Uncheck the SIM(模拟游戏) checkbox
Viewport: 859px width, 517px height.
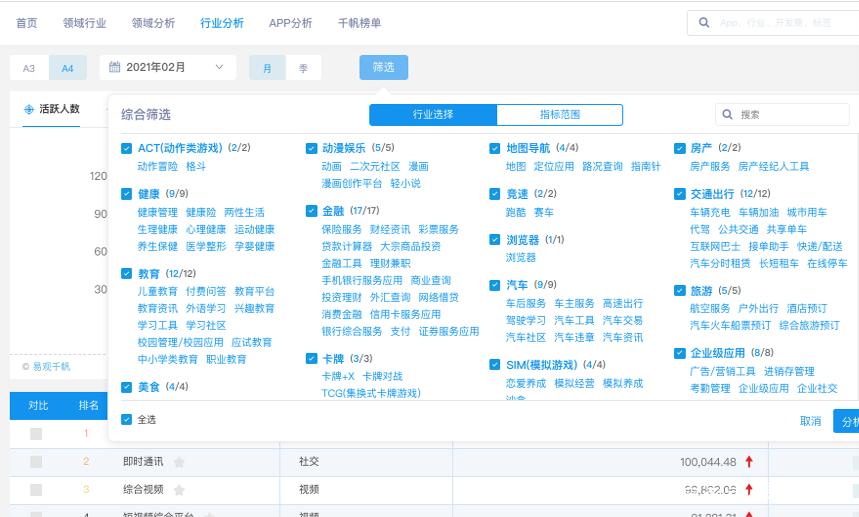[x=495, y=365]
